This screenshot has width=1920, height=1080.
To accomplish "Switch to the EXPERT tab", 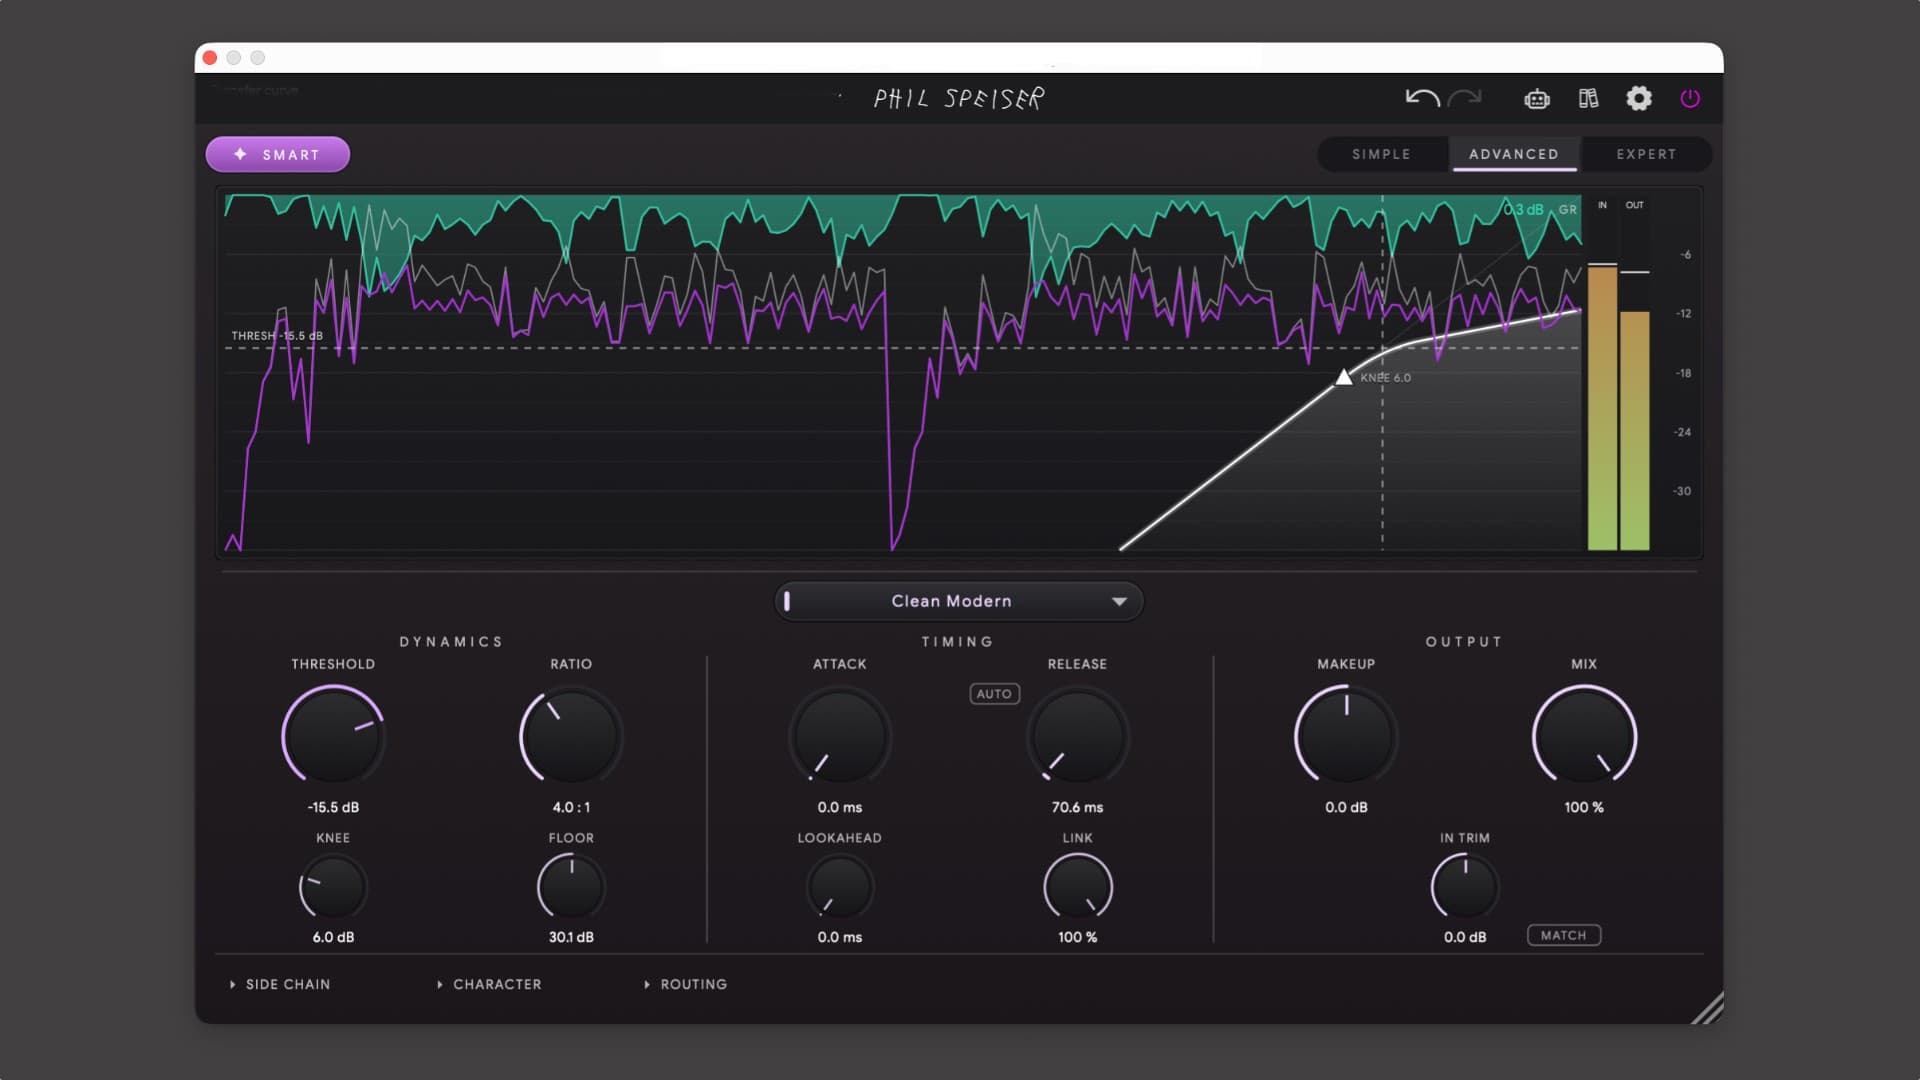I will click(x=1646, y=154).
